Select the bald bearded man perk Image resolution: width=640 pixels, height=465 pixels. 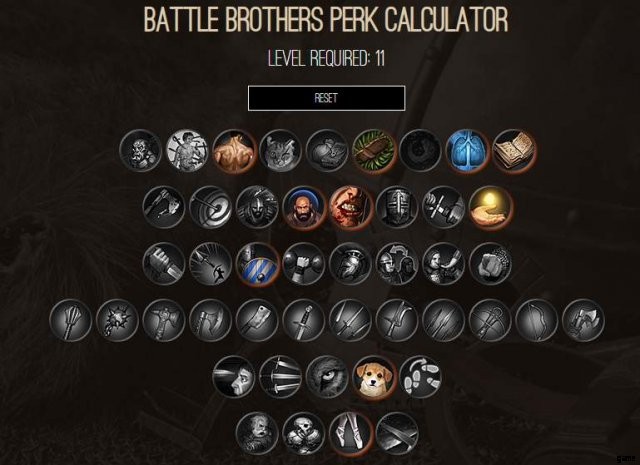[x=304, y=207]
